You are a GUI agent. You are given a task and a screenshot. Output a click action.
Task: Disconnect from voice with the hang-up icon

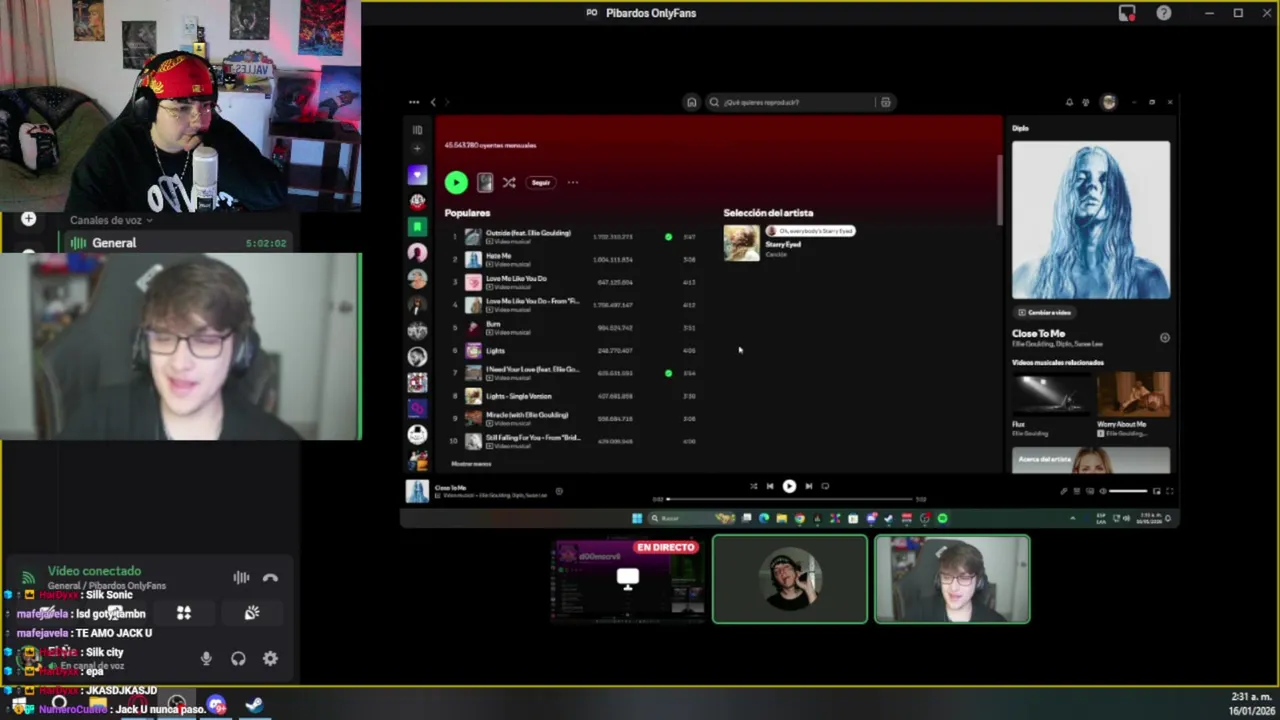[270, 577]
